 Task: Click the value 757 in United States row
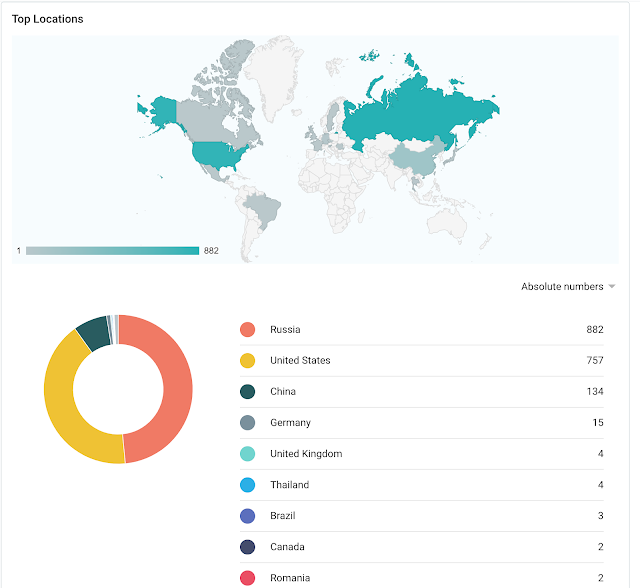point(595,360)
